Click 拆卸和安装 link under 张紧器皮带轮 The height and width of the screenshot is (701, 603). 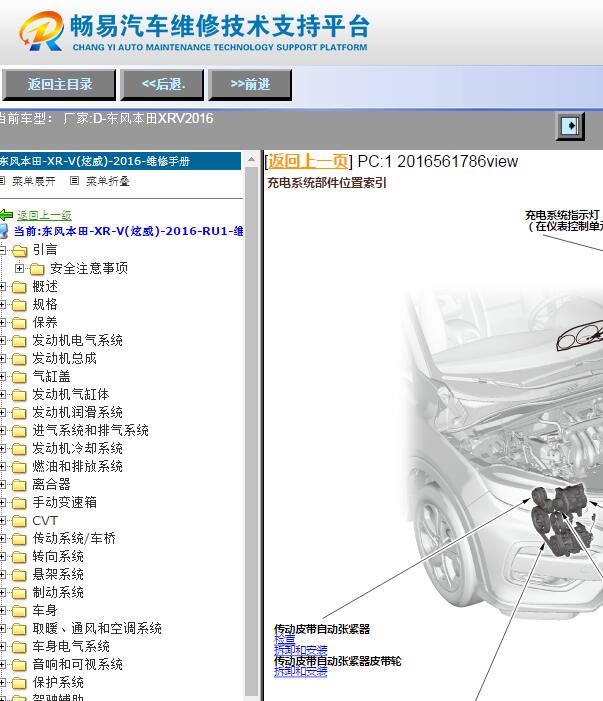click(300, 671)
